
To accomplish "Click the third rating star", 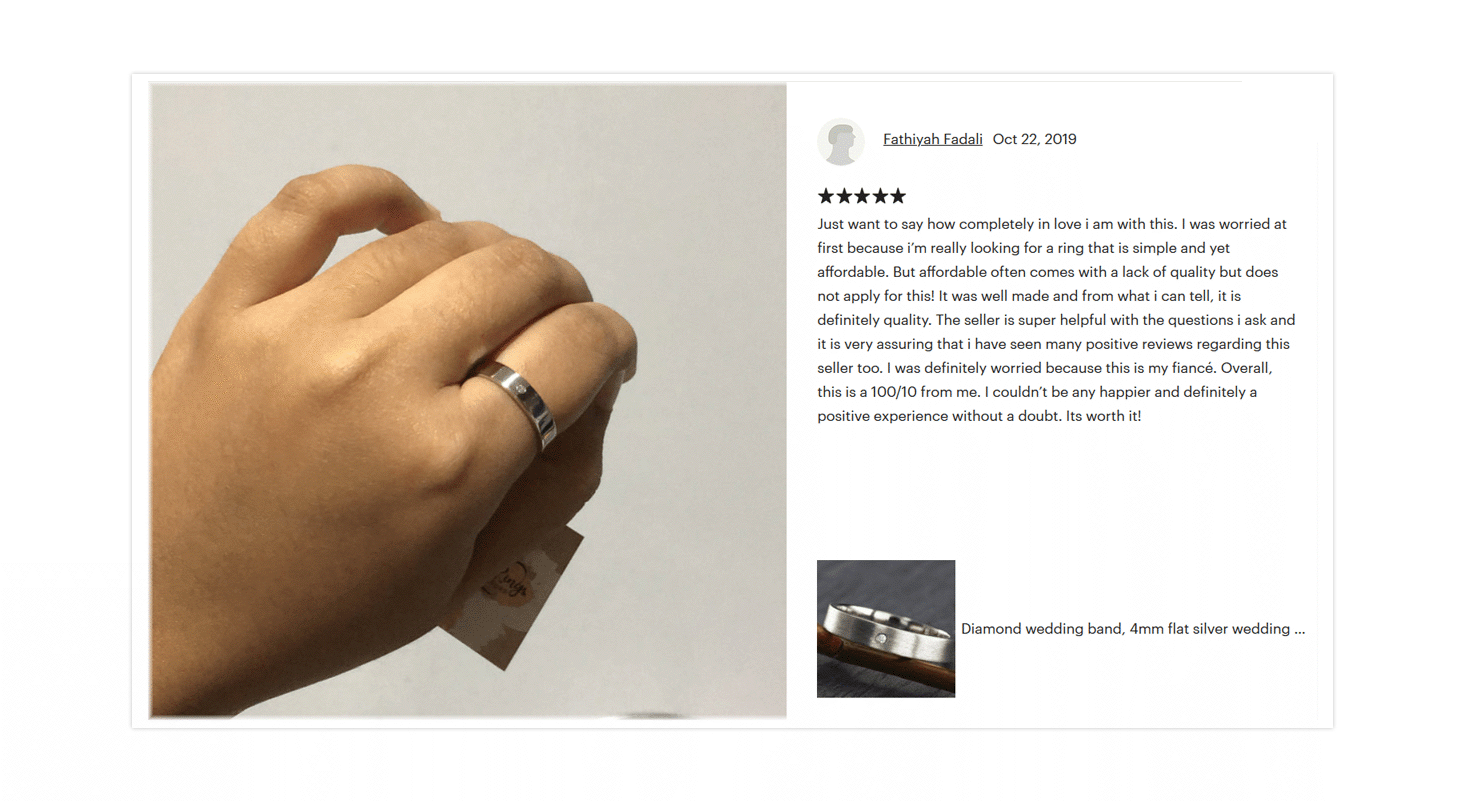I will coord(862,196).
